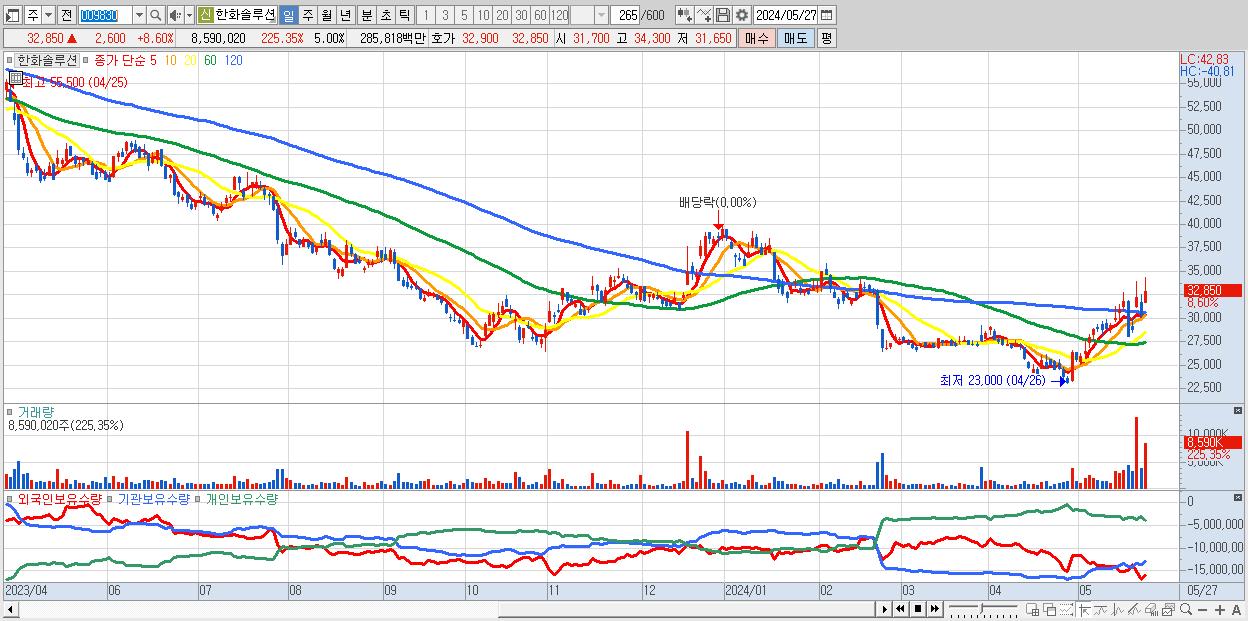Click 개인보유수량 legend label
The image size is (1248, 621).
point(241,498)
